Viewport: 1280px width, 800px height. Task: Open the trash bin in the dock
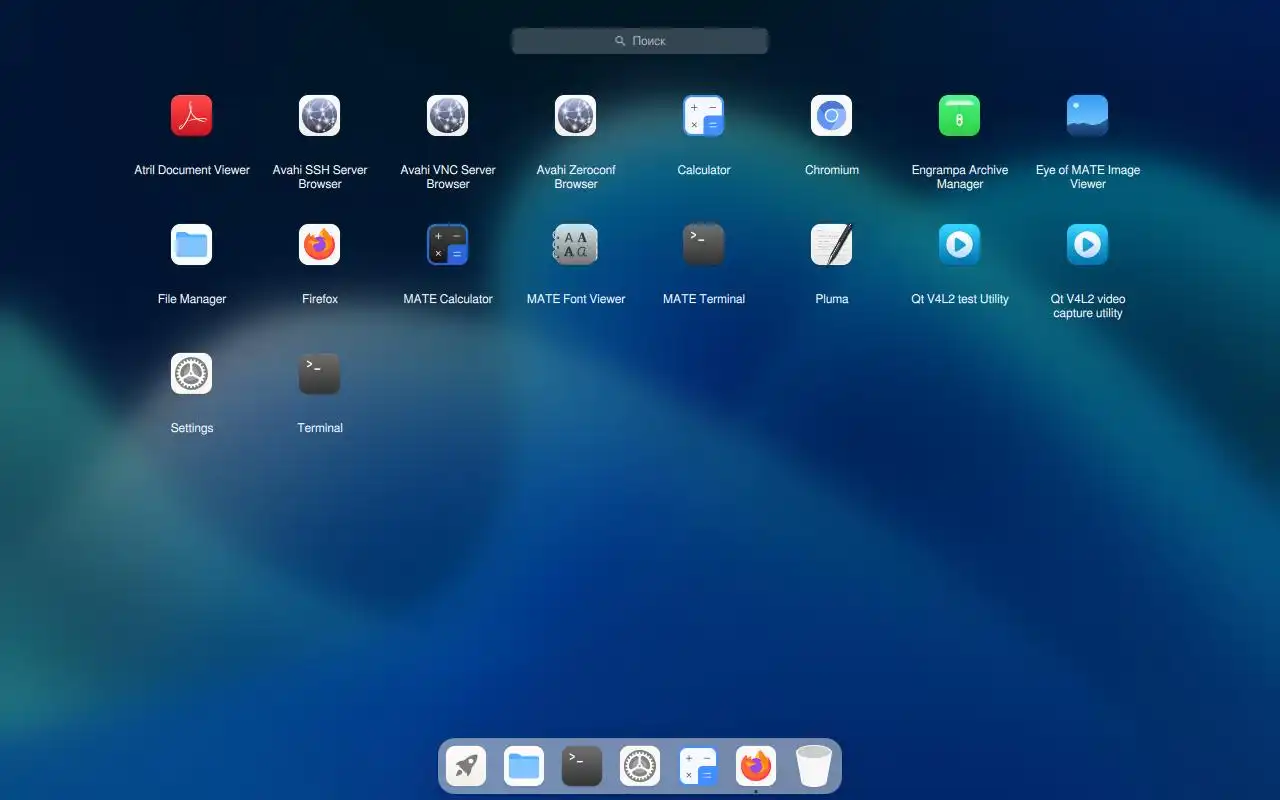point(814,767)
